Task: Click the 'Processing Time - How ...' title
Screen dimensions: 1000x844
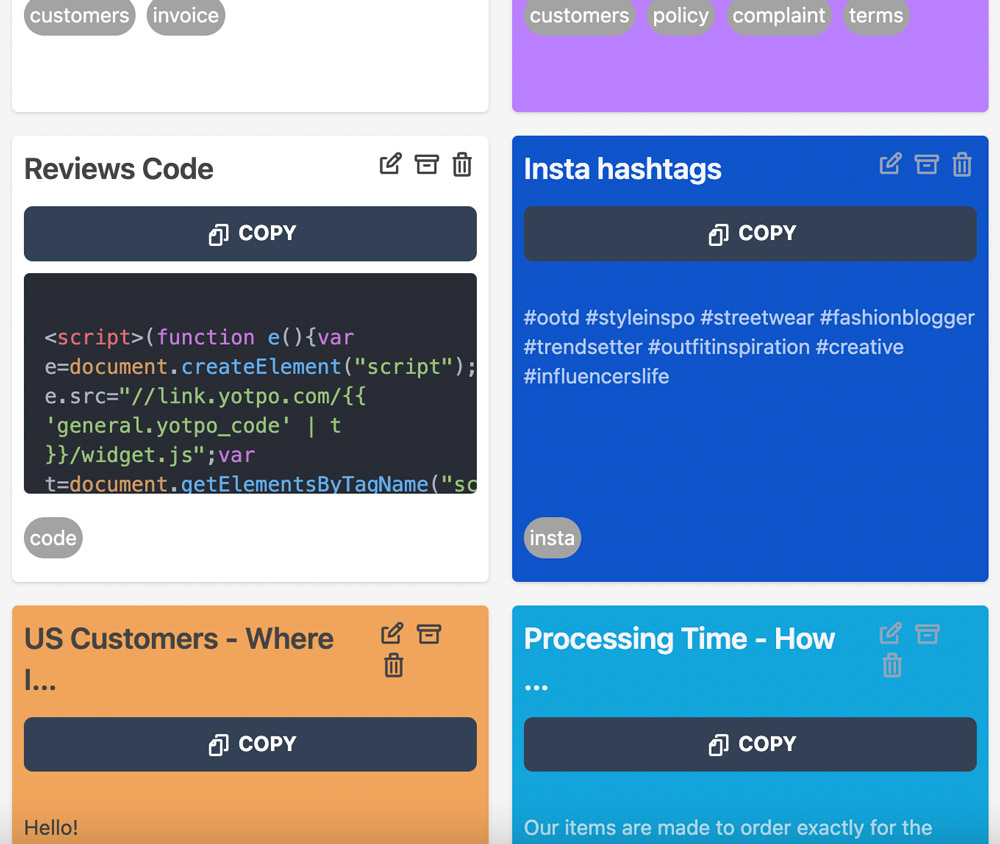Action: point(679,659)
